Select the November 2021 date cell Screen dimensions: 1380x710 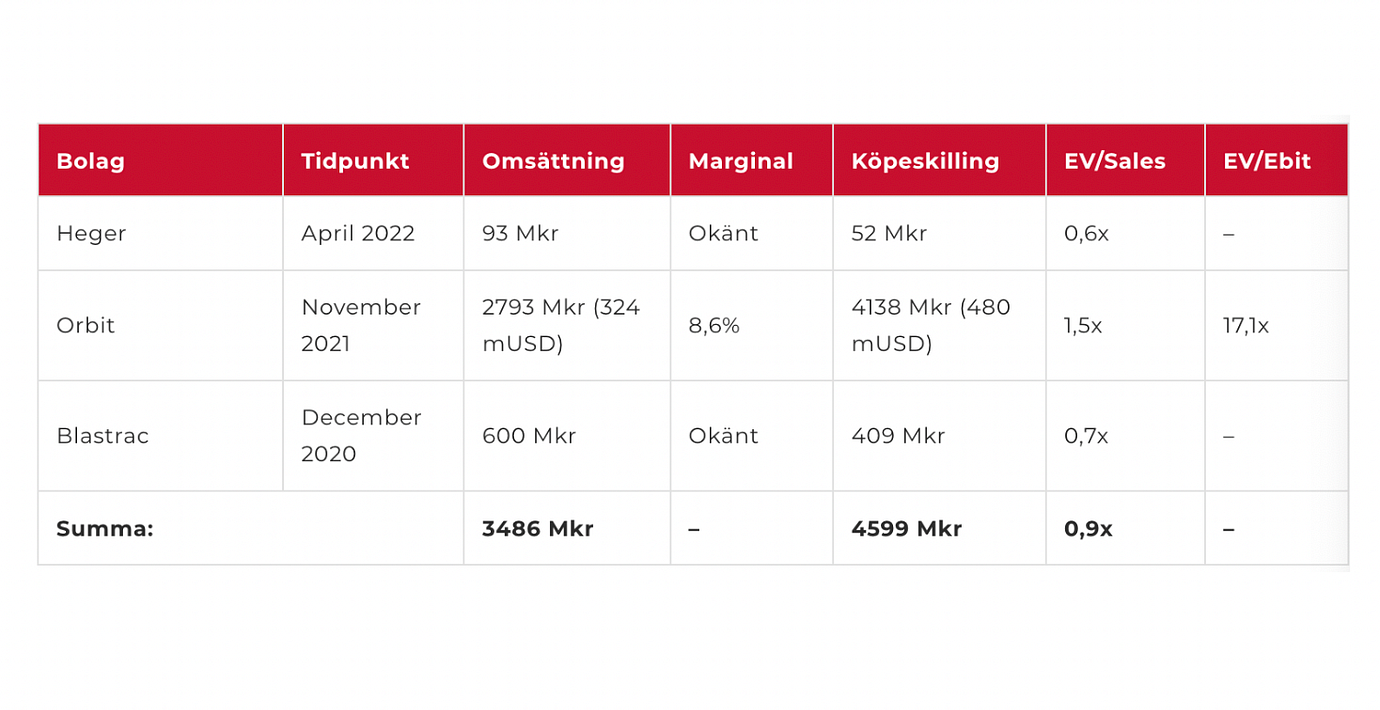pyautogui.click(x=361, y=325)
